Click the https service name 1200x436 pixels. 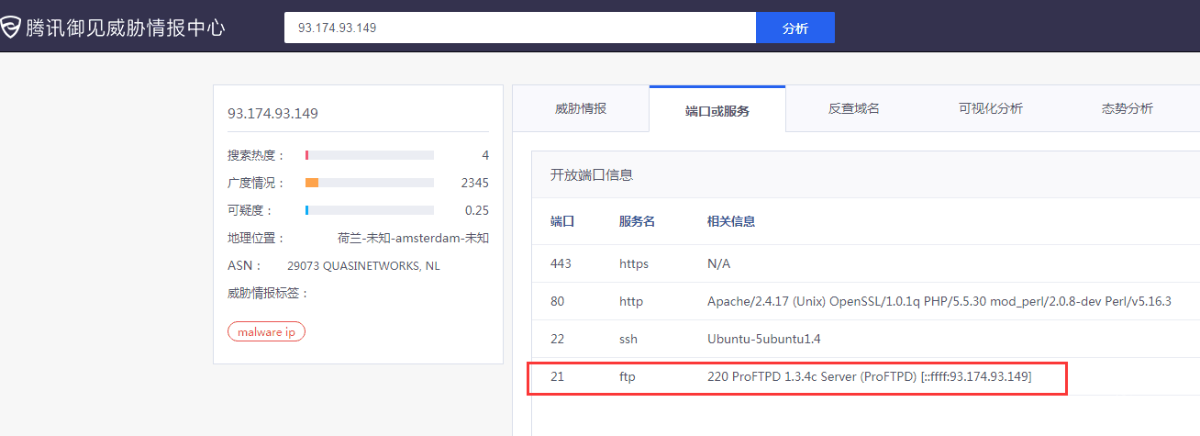[x=634, y=264]
